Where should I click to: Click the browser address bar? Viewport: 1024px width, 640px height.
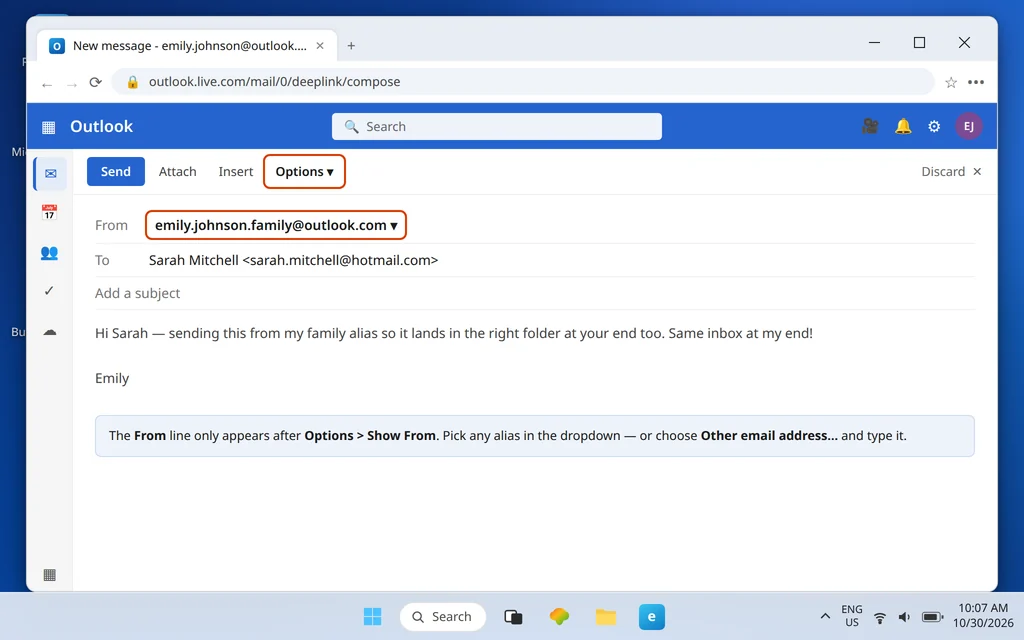(x=522, y=82)
